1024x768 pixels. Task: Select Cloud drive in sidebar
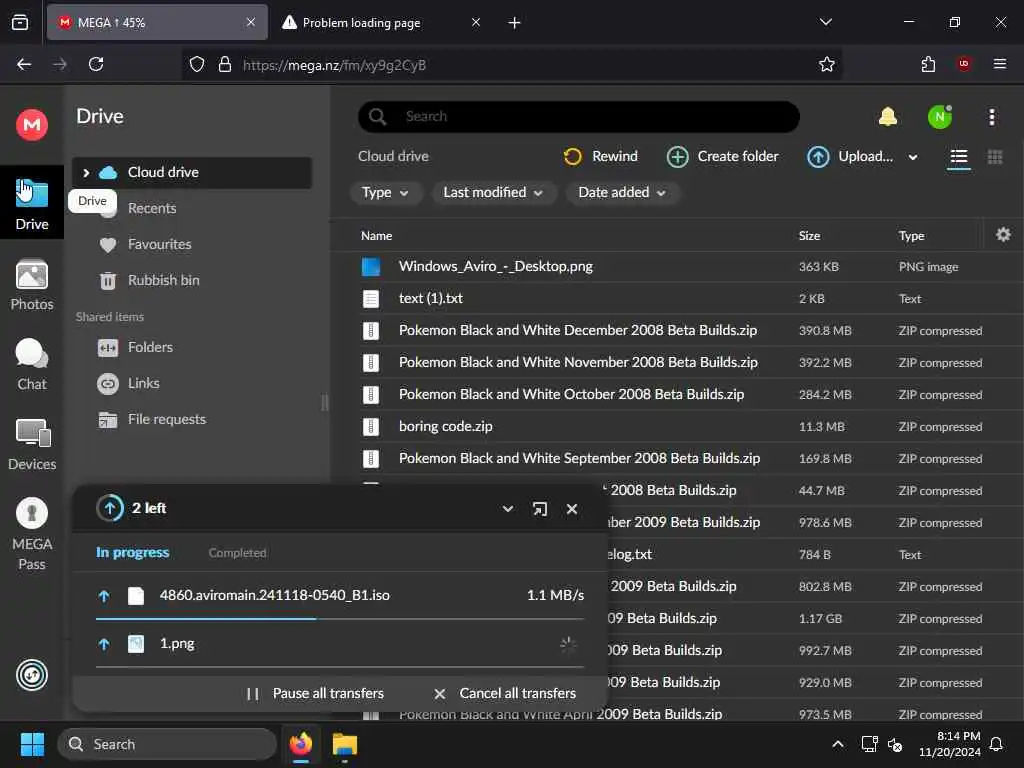[x=192, y=172]
